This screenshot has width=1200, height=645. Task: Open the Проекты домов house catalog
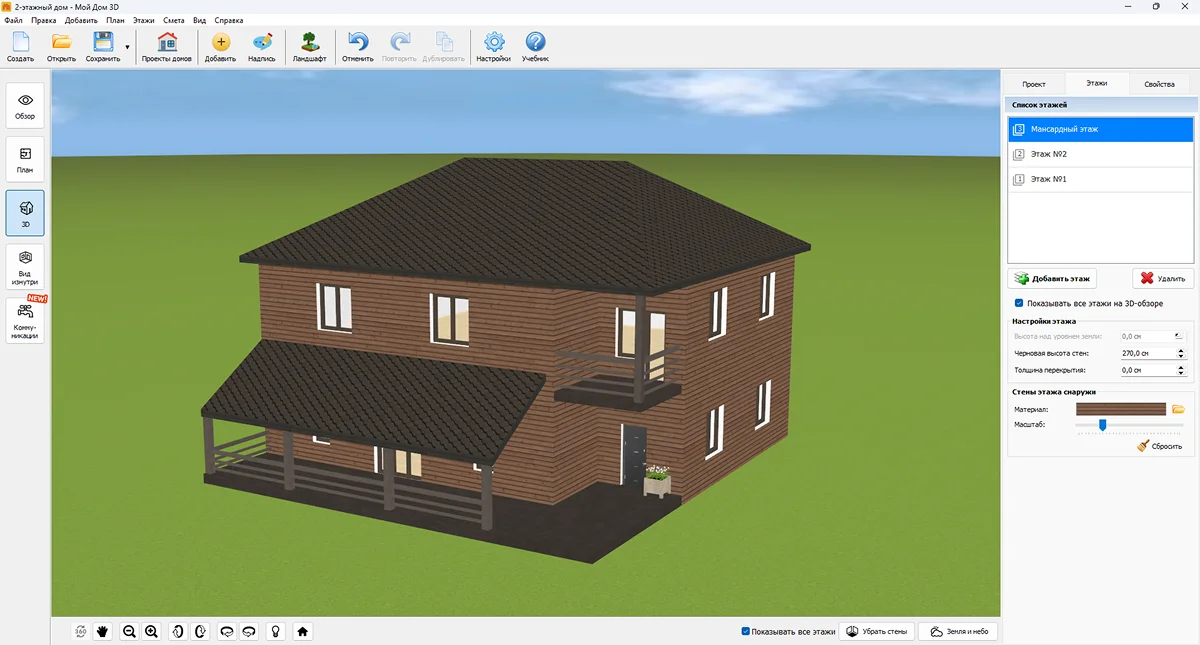[x=166, y=46]
